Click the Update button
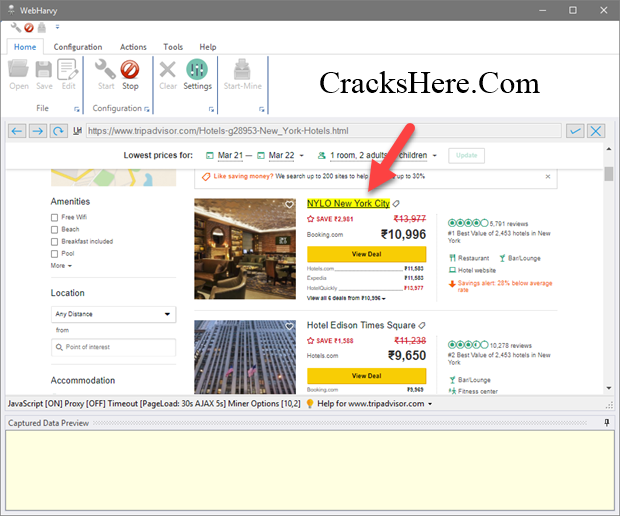The height and width of the screenshot is (516, 620). click(467, 155)
